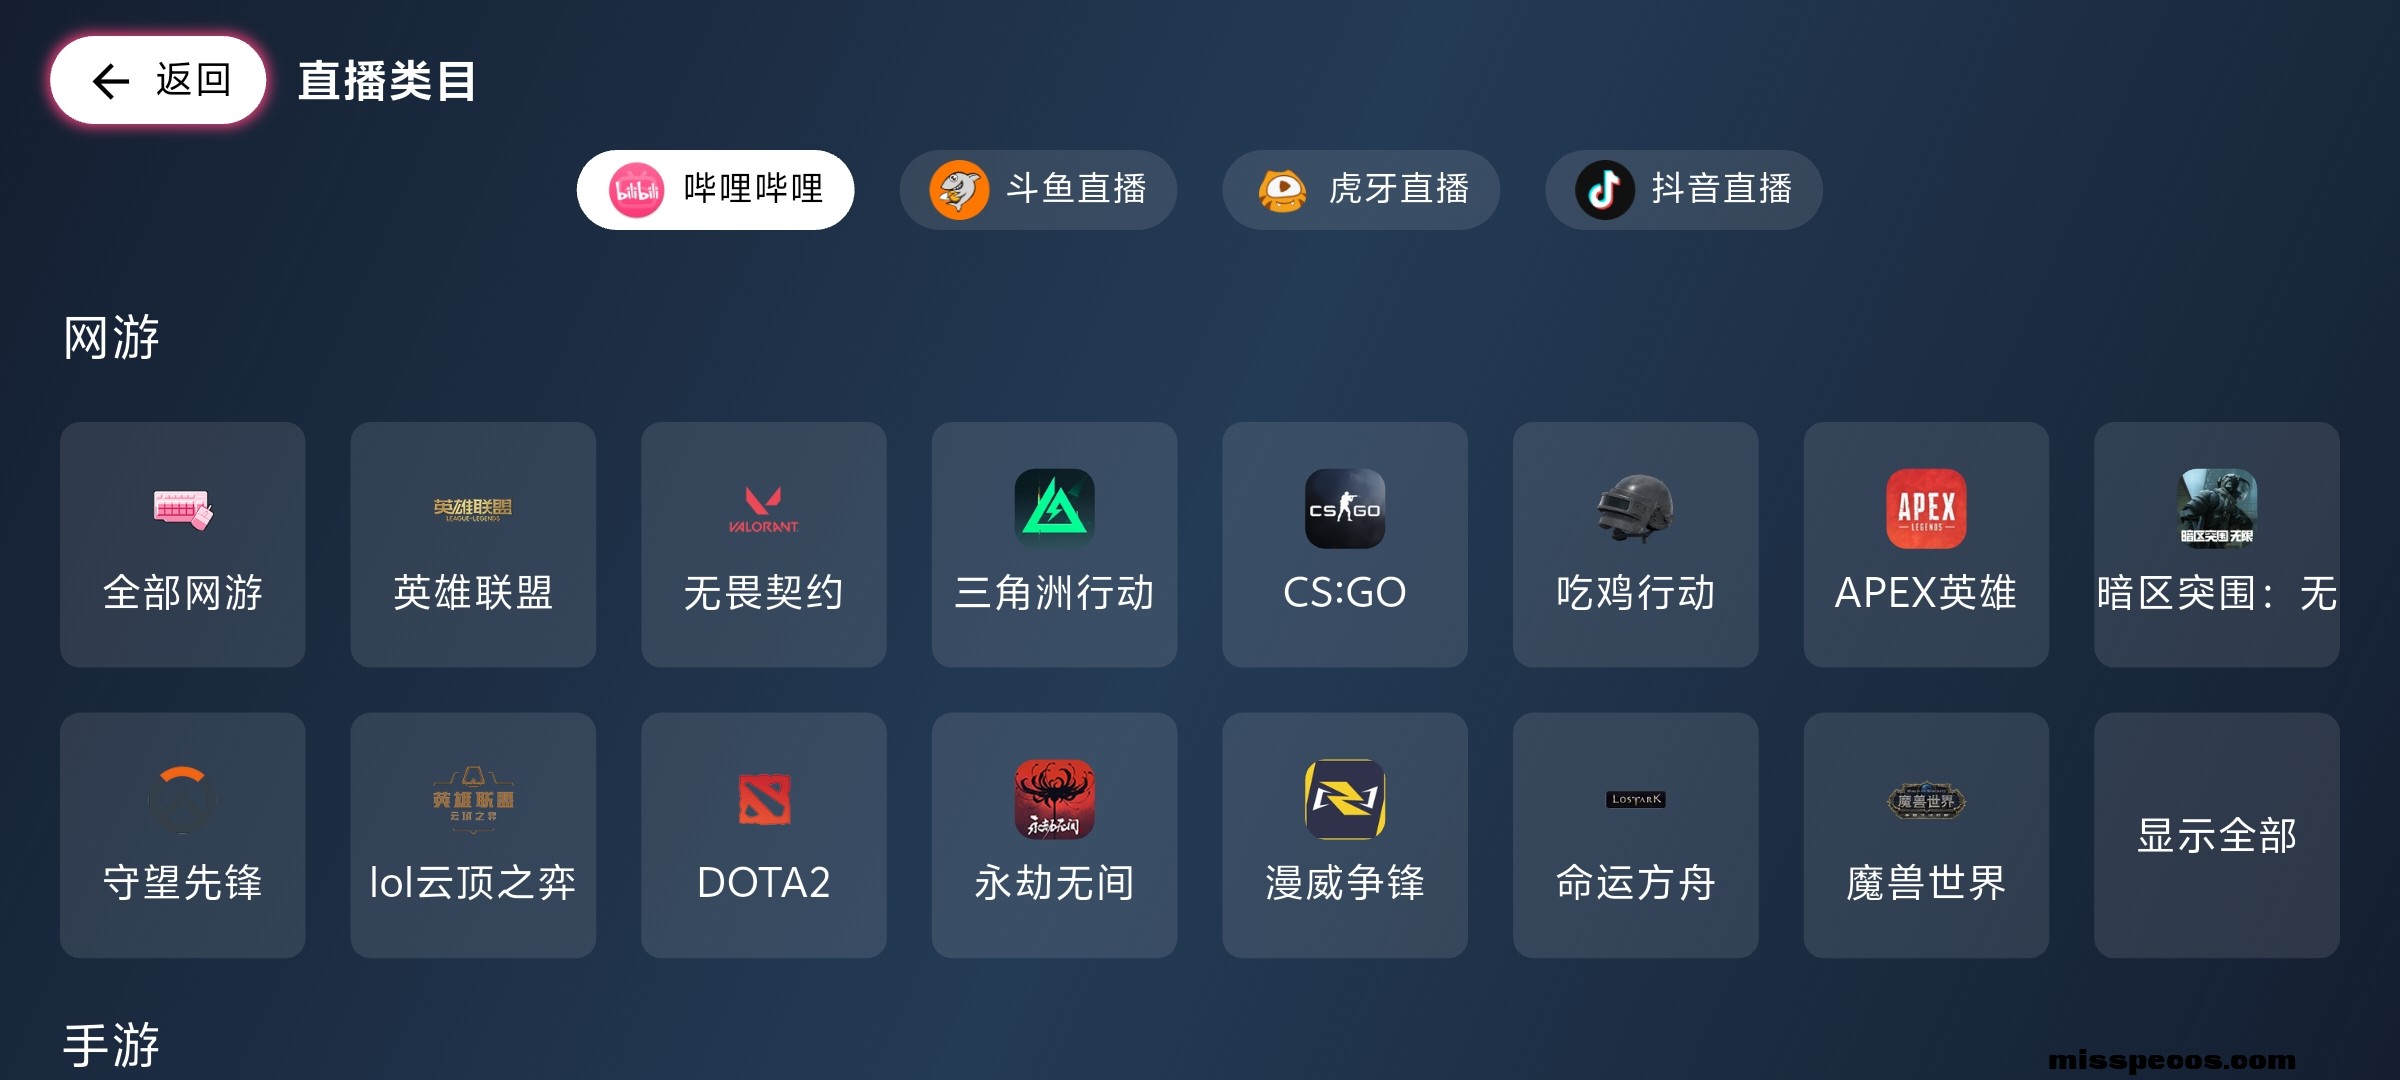Image resolution: width=2400 pixels, height=1080 pixels.
Task: Open 三角洲行动 game category
Action: click(1054, 544)
